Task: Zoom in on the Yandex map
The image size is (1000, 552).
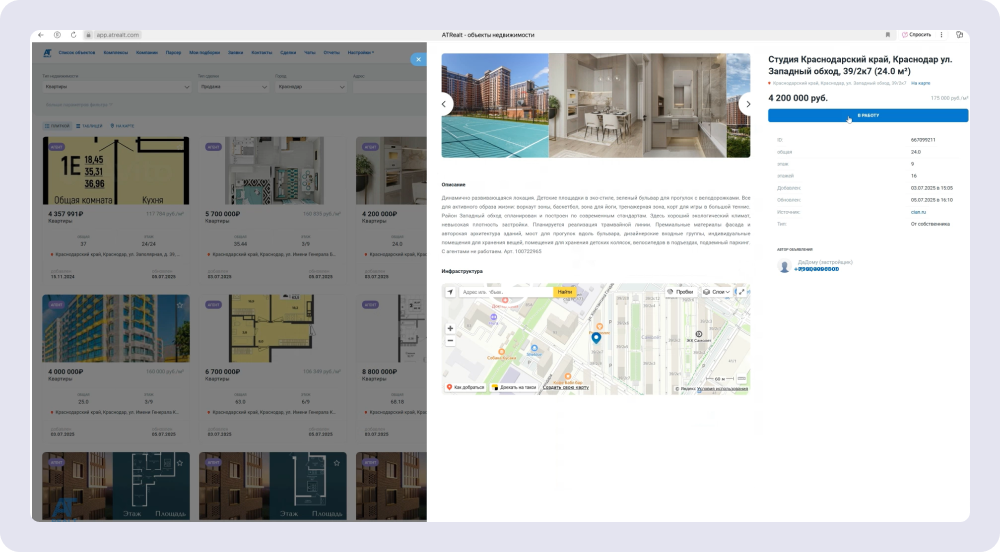Action: 450,328
